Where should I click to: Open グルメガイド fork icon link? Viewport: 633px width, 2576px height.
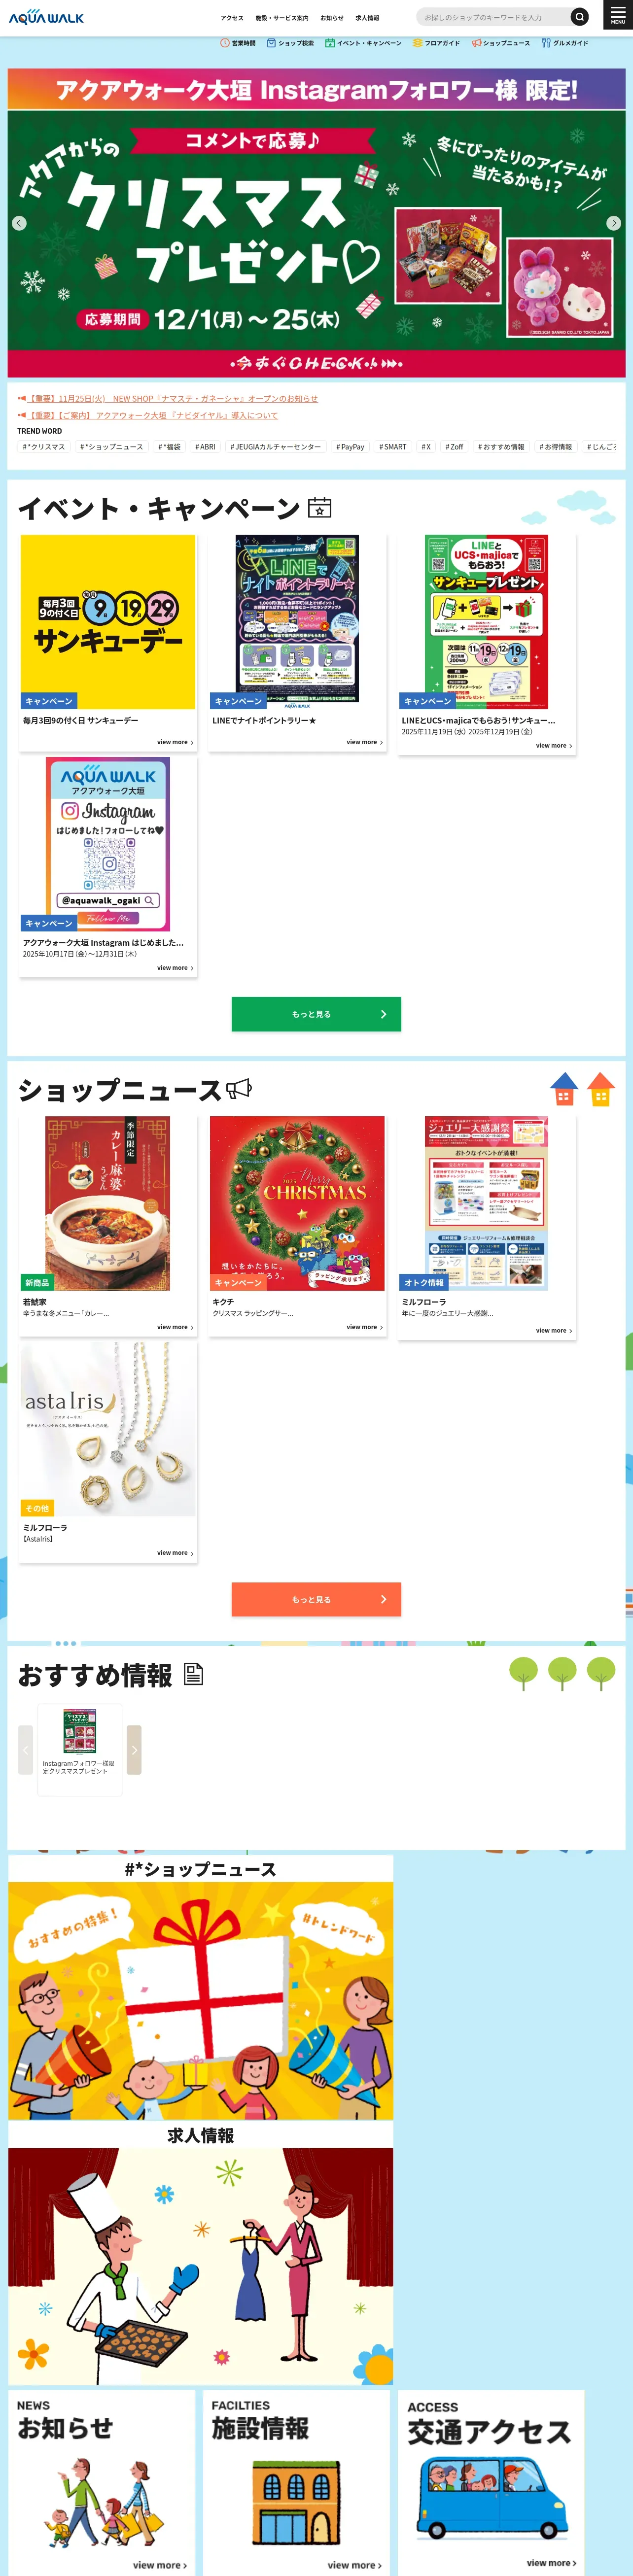(564, 43)
